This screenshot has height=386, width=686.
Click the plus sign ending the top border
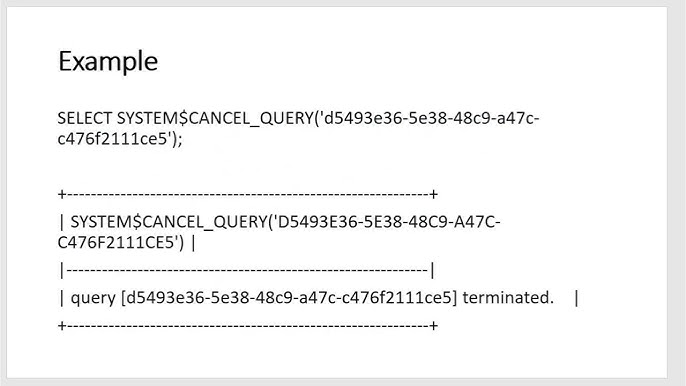[434, 194]
